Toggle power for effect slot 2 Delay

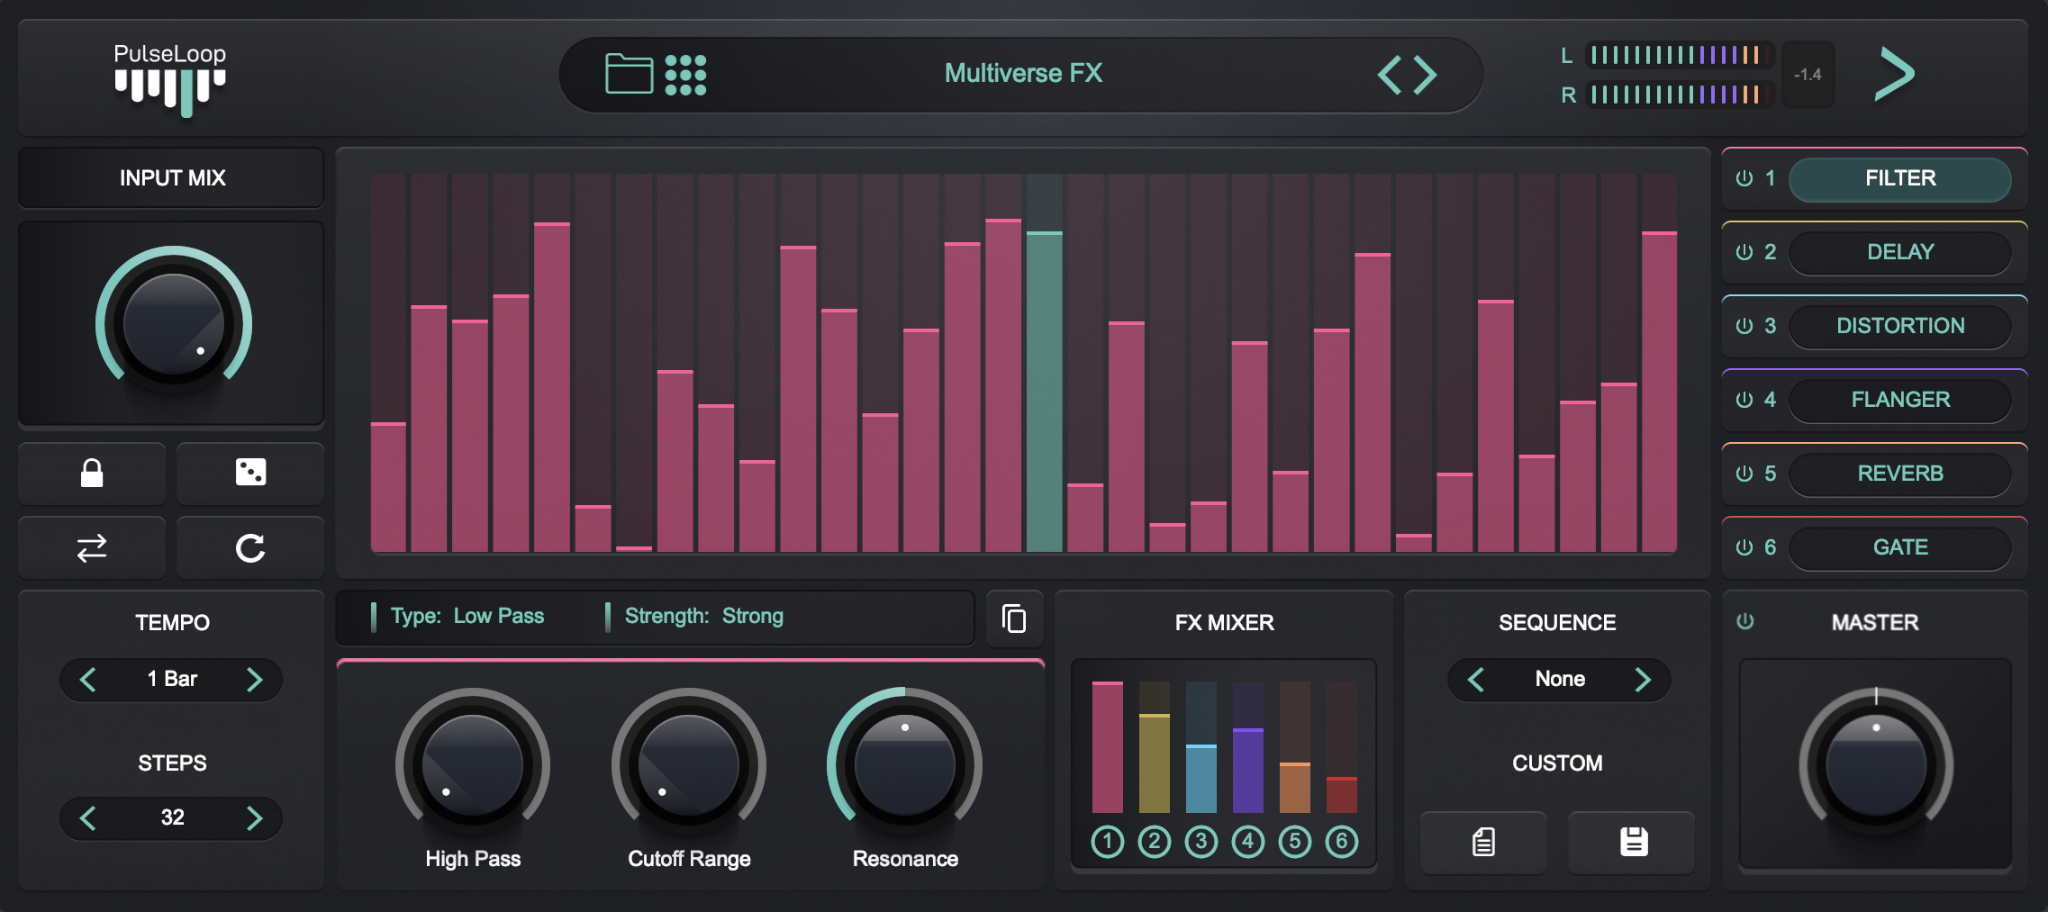click(x=1744, y=252)
